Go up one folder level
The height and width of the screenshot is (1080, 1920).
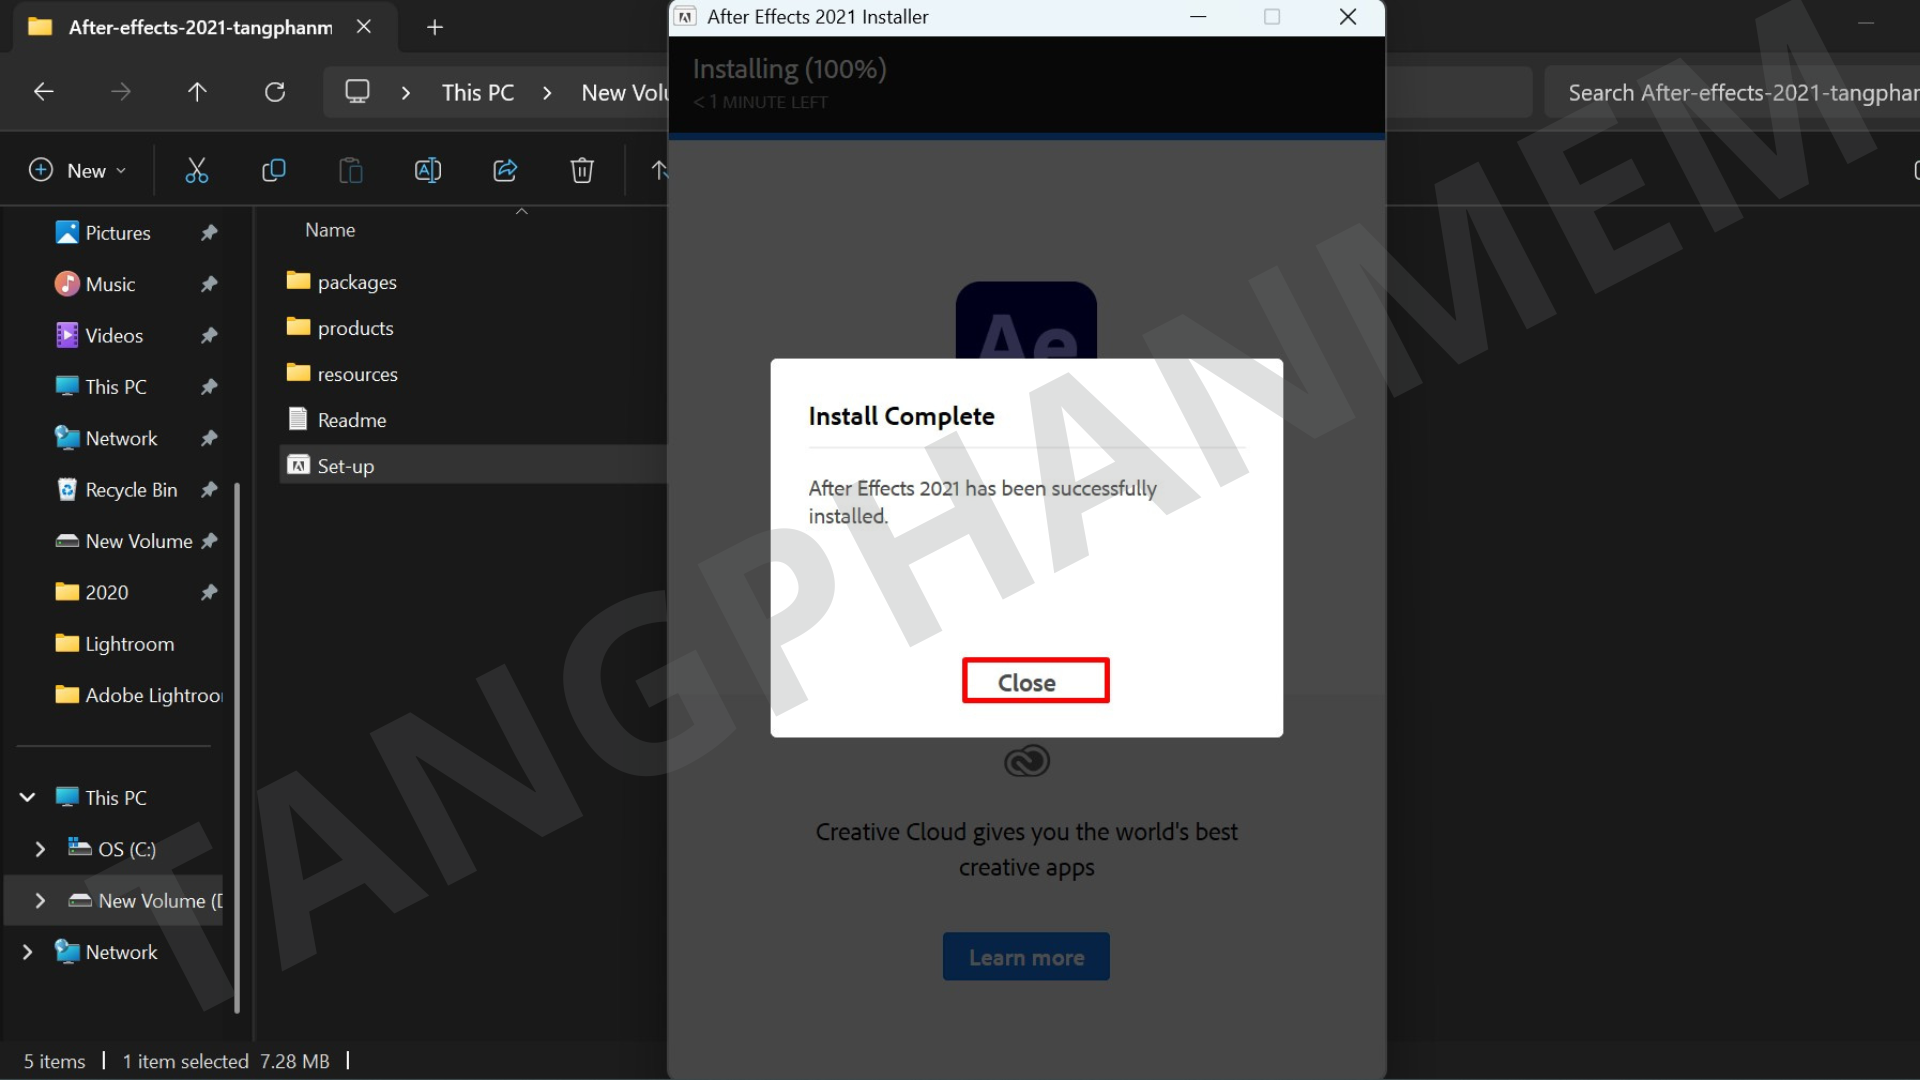[197, 92]
